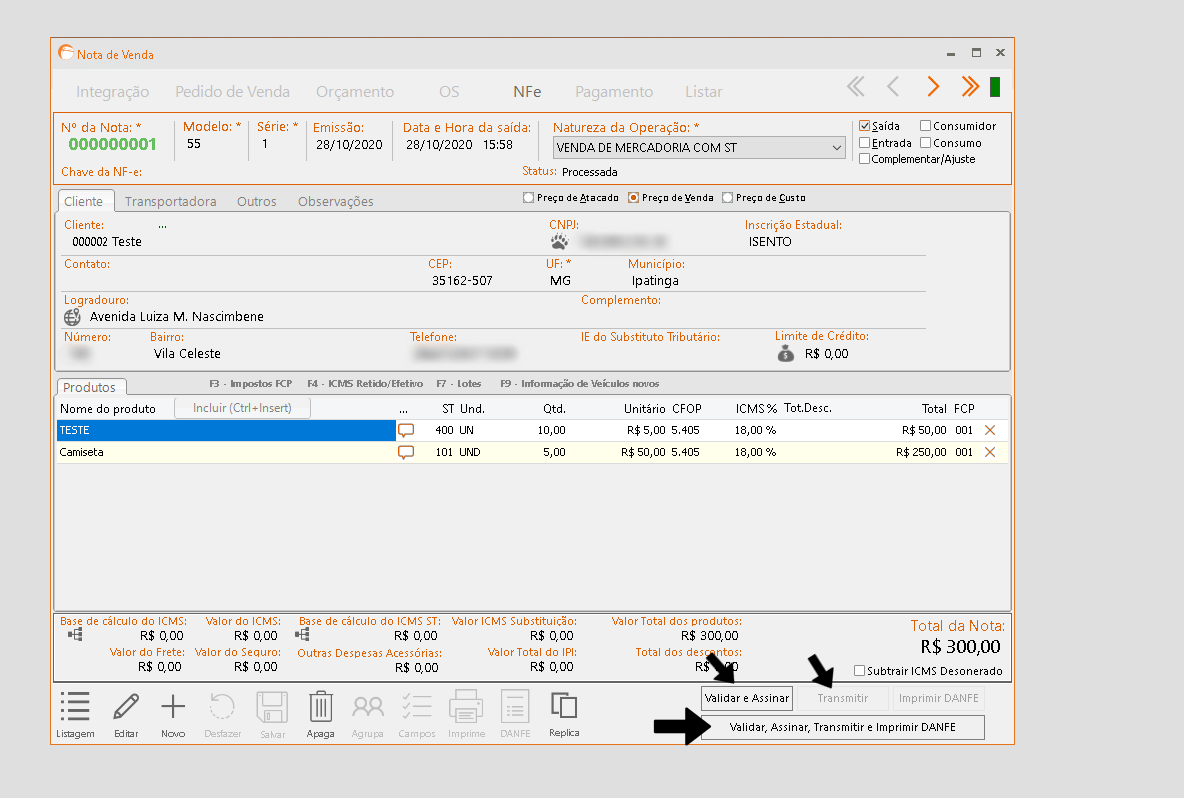Open comment bubble for Camiseta row

pos(405,452)
